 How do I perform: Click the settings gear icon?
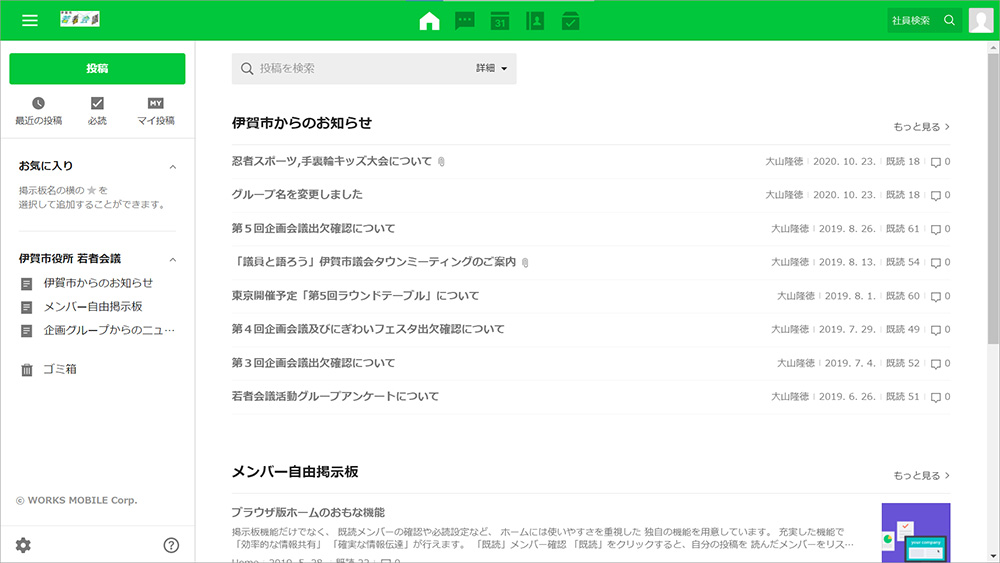(23, 545)
